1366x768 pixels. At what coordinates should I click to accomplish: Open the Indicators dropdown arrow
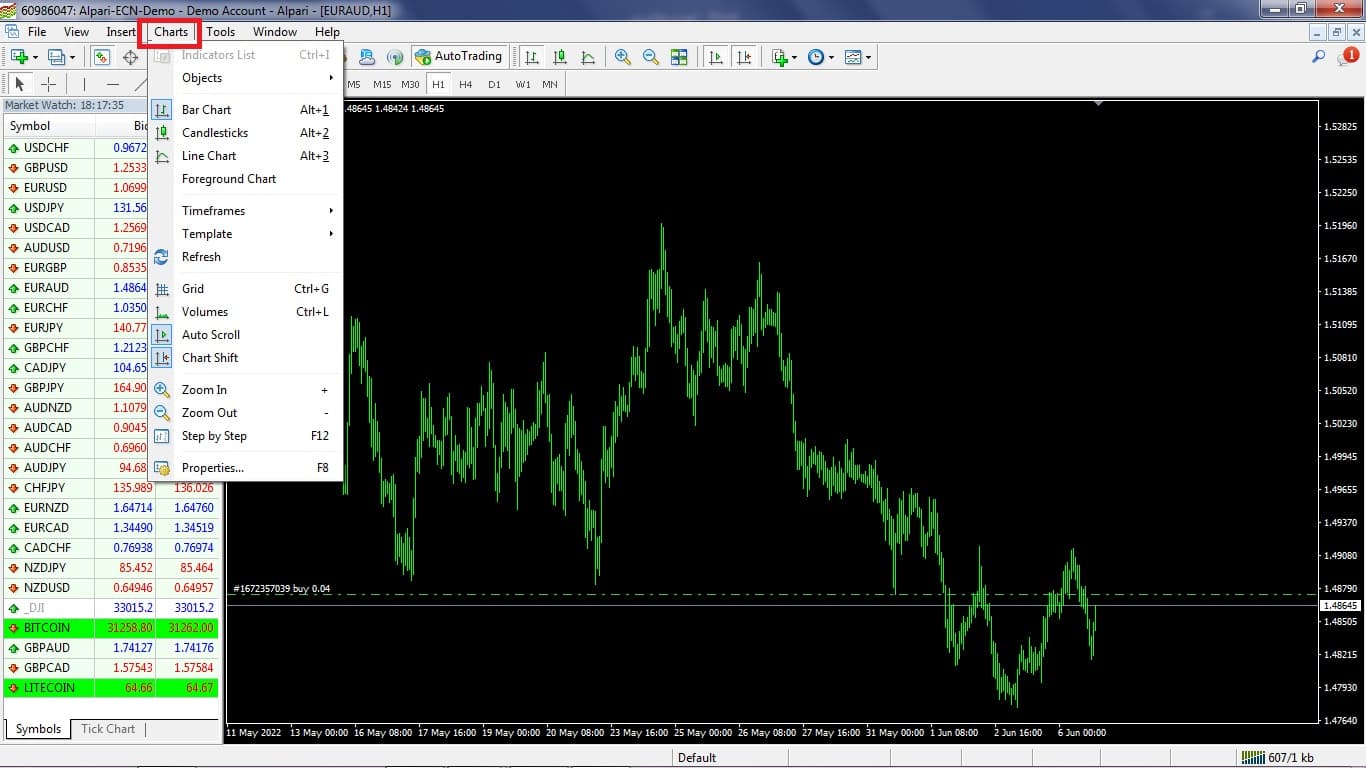point(794,57)
